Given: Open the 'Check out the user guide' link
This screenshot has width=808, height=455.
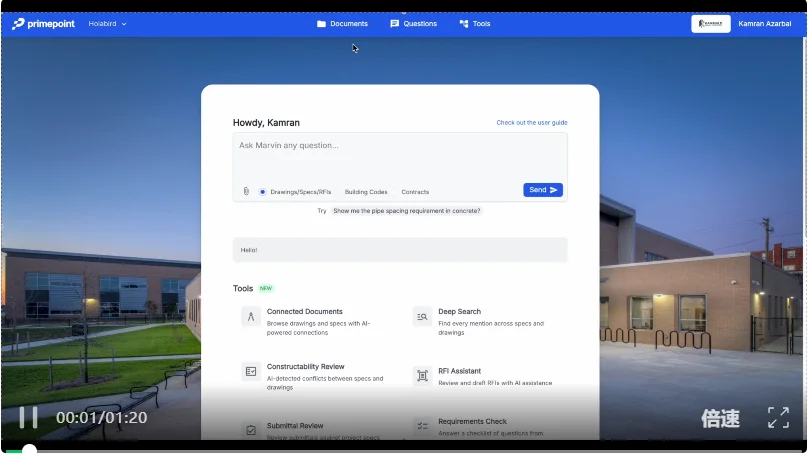Looking at the screenshot, I should 532,123.
